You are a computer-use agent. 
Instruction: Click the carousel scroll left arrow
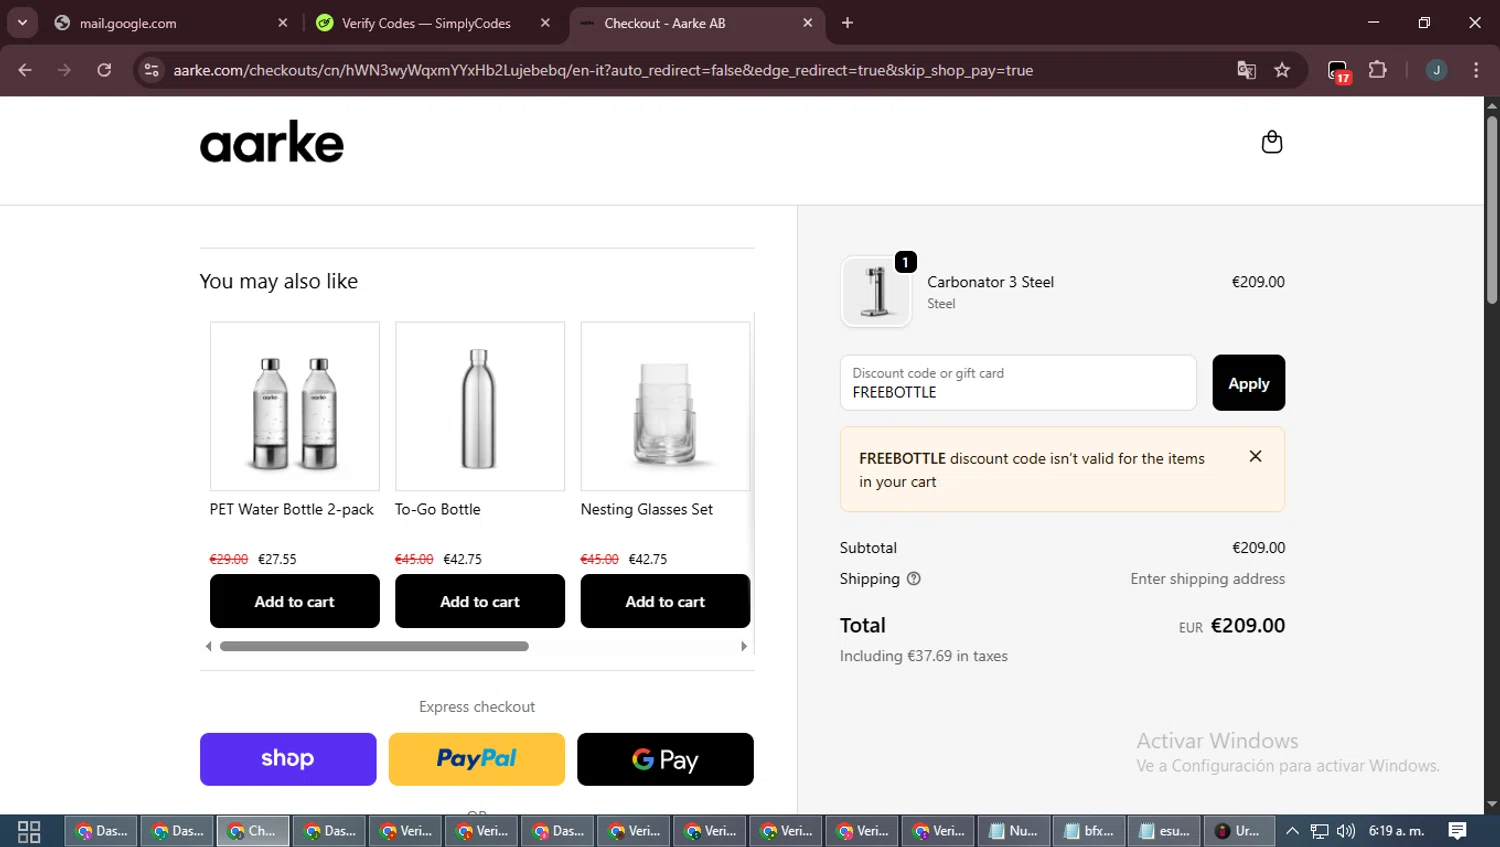(x=208, y=646)
